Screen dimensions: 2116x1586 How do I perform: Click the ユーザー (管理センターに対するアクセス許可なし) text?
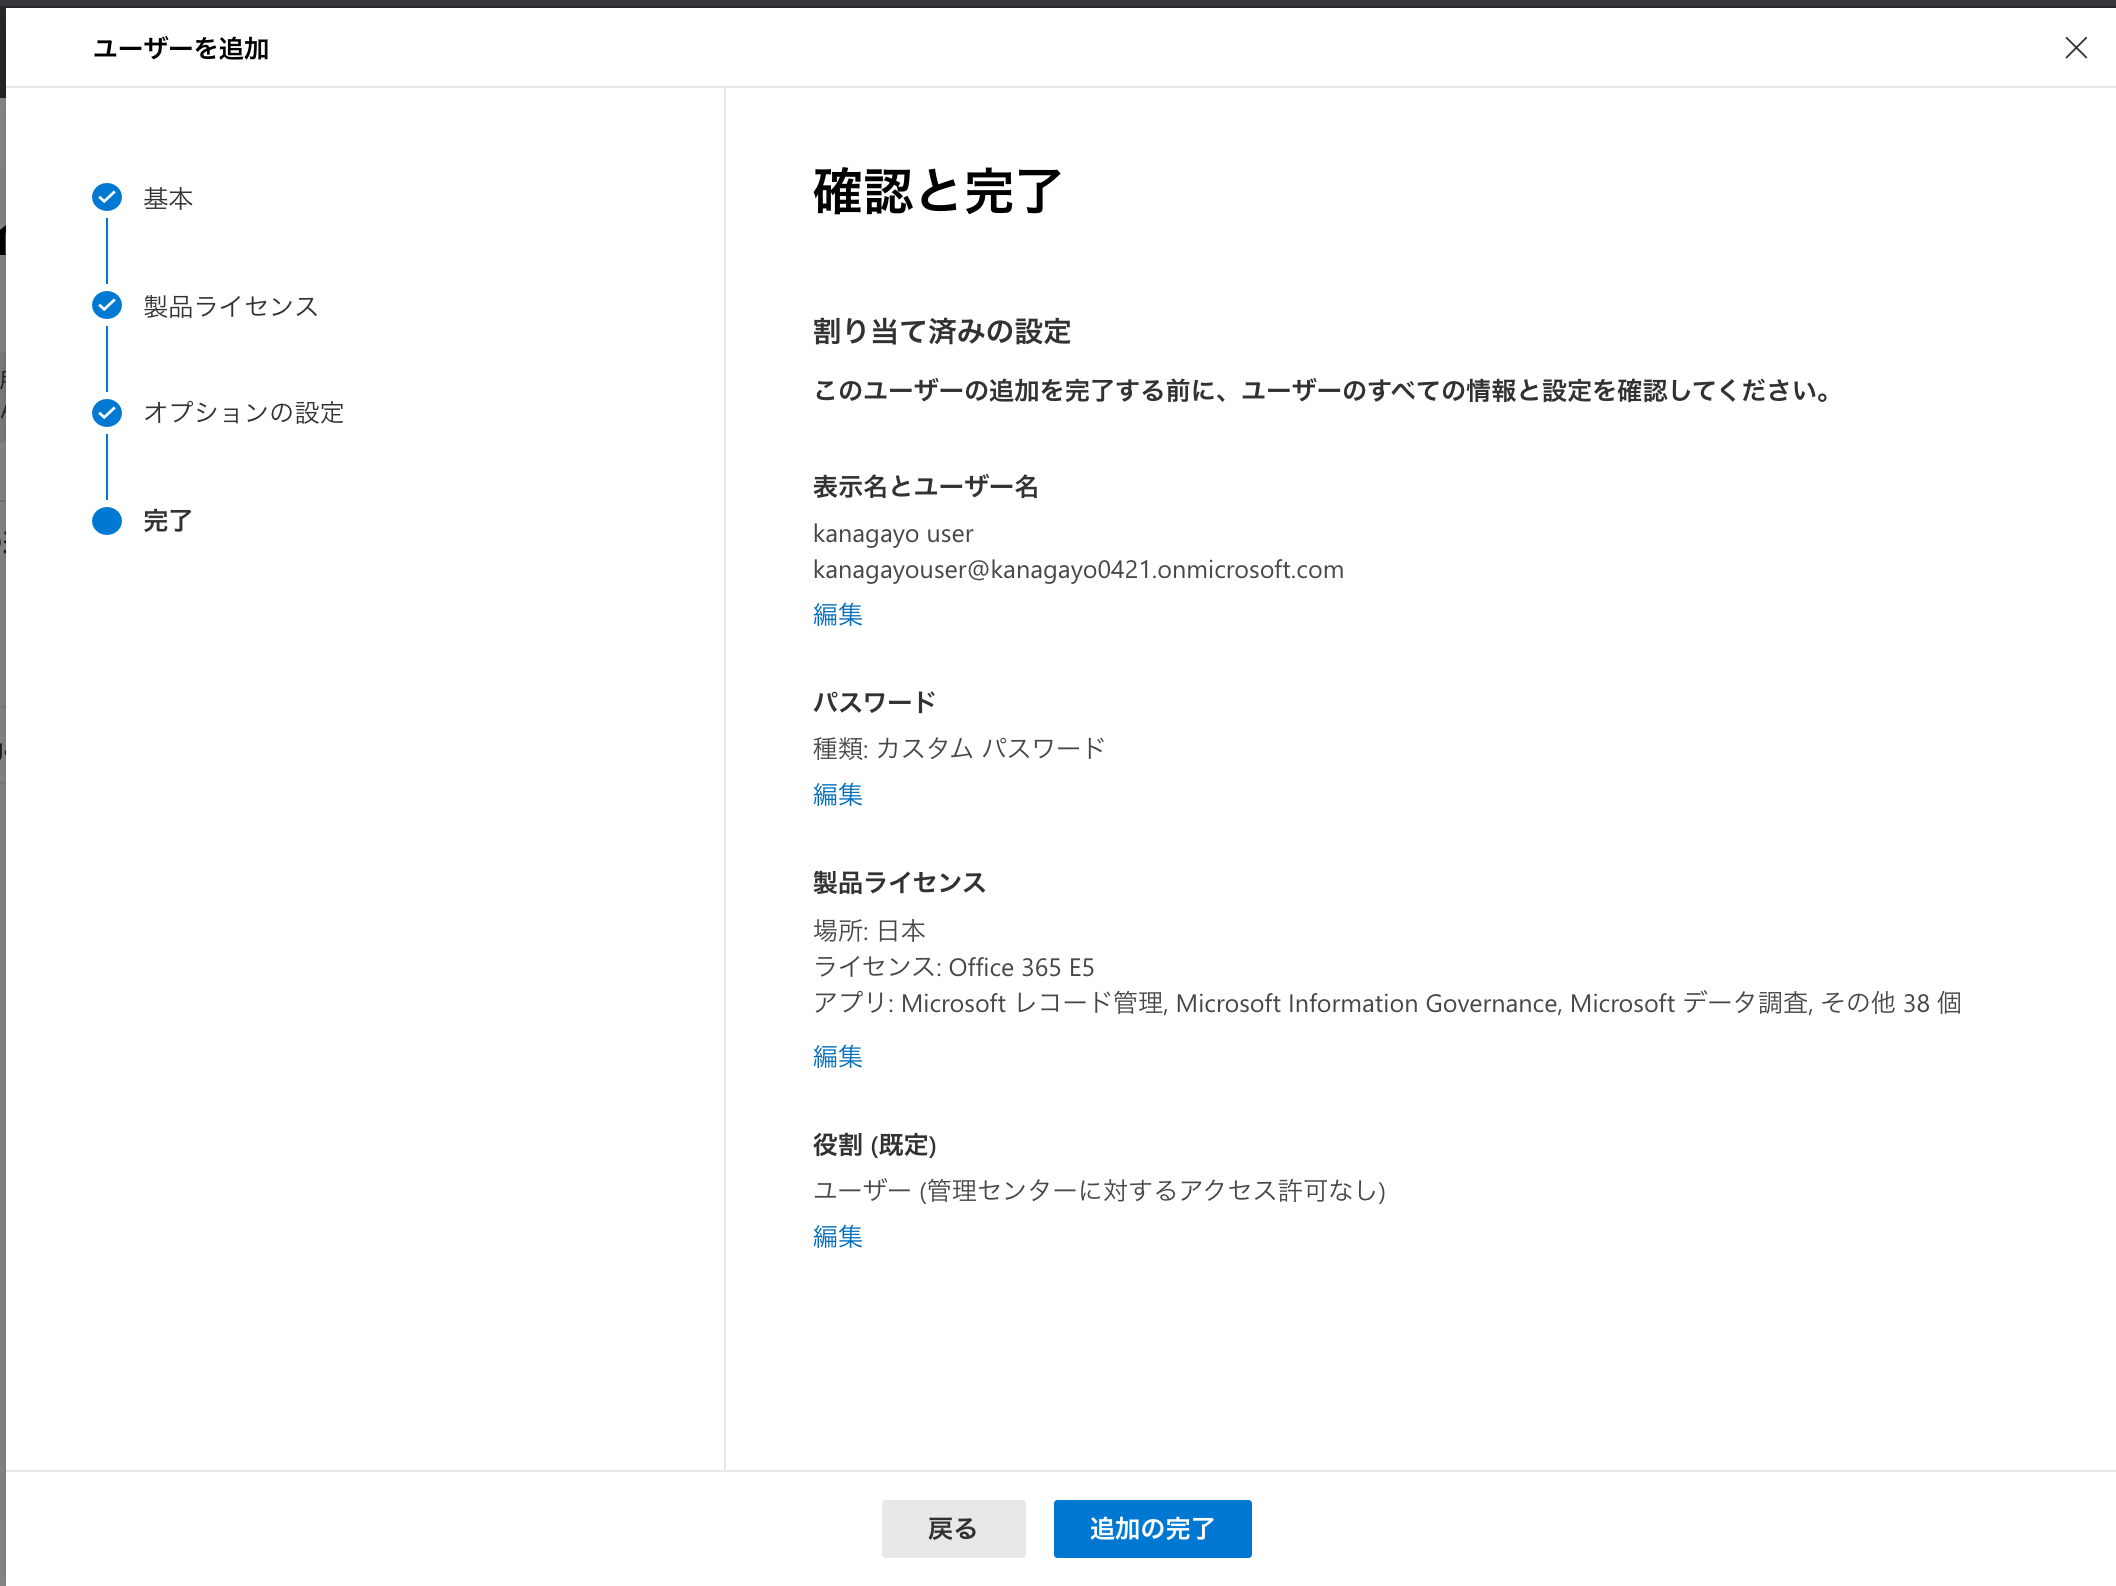coord(1099,1190)
